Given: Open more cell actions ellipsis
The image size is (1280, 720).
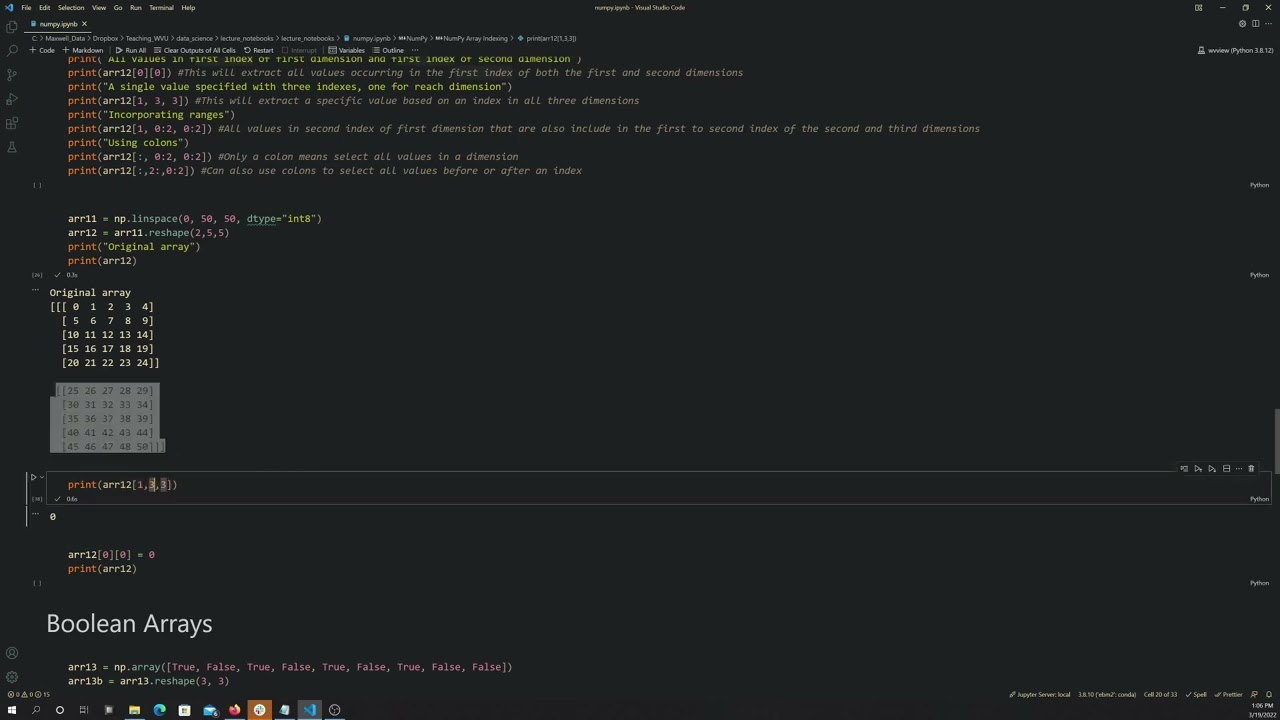Looking at the screenshot, I should pos(1238,468).
